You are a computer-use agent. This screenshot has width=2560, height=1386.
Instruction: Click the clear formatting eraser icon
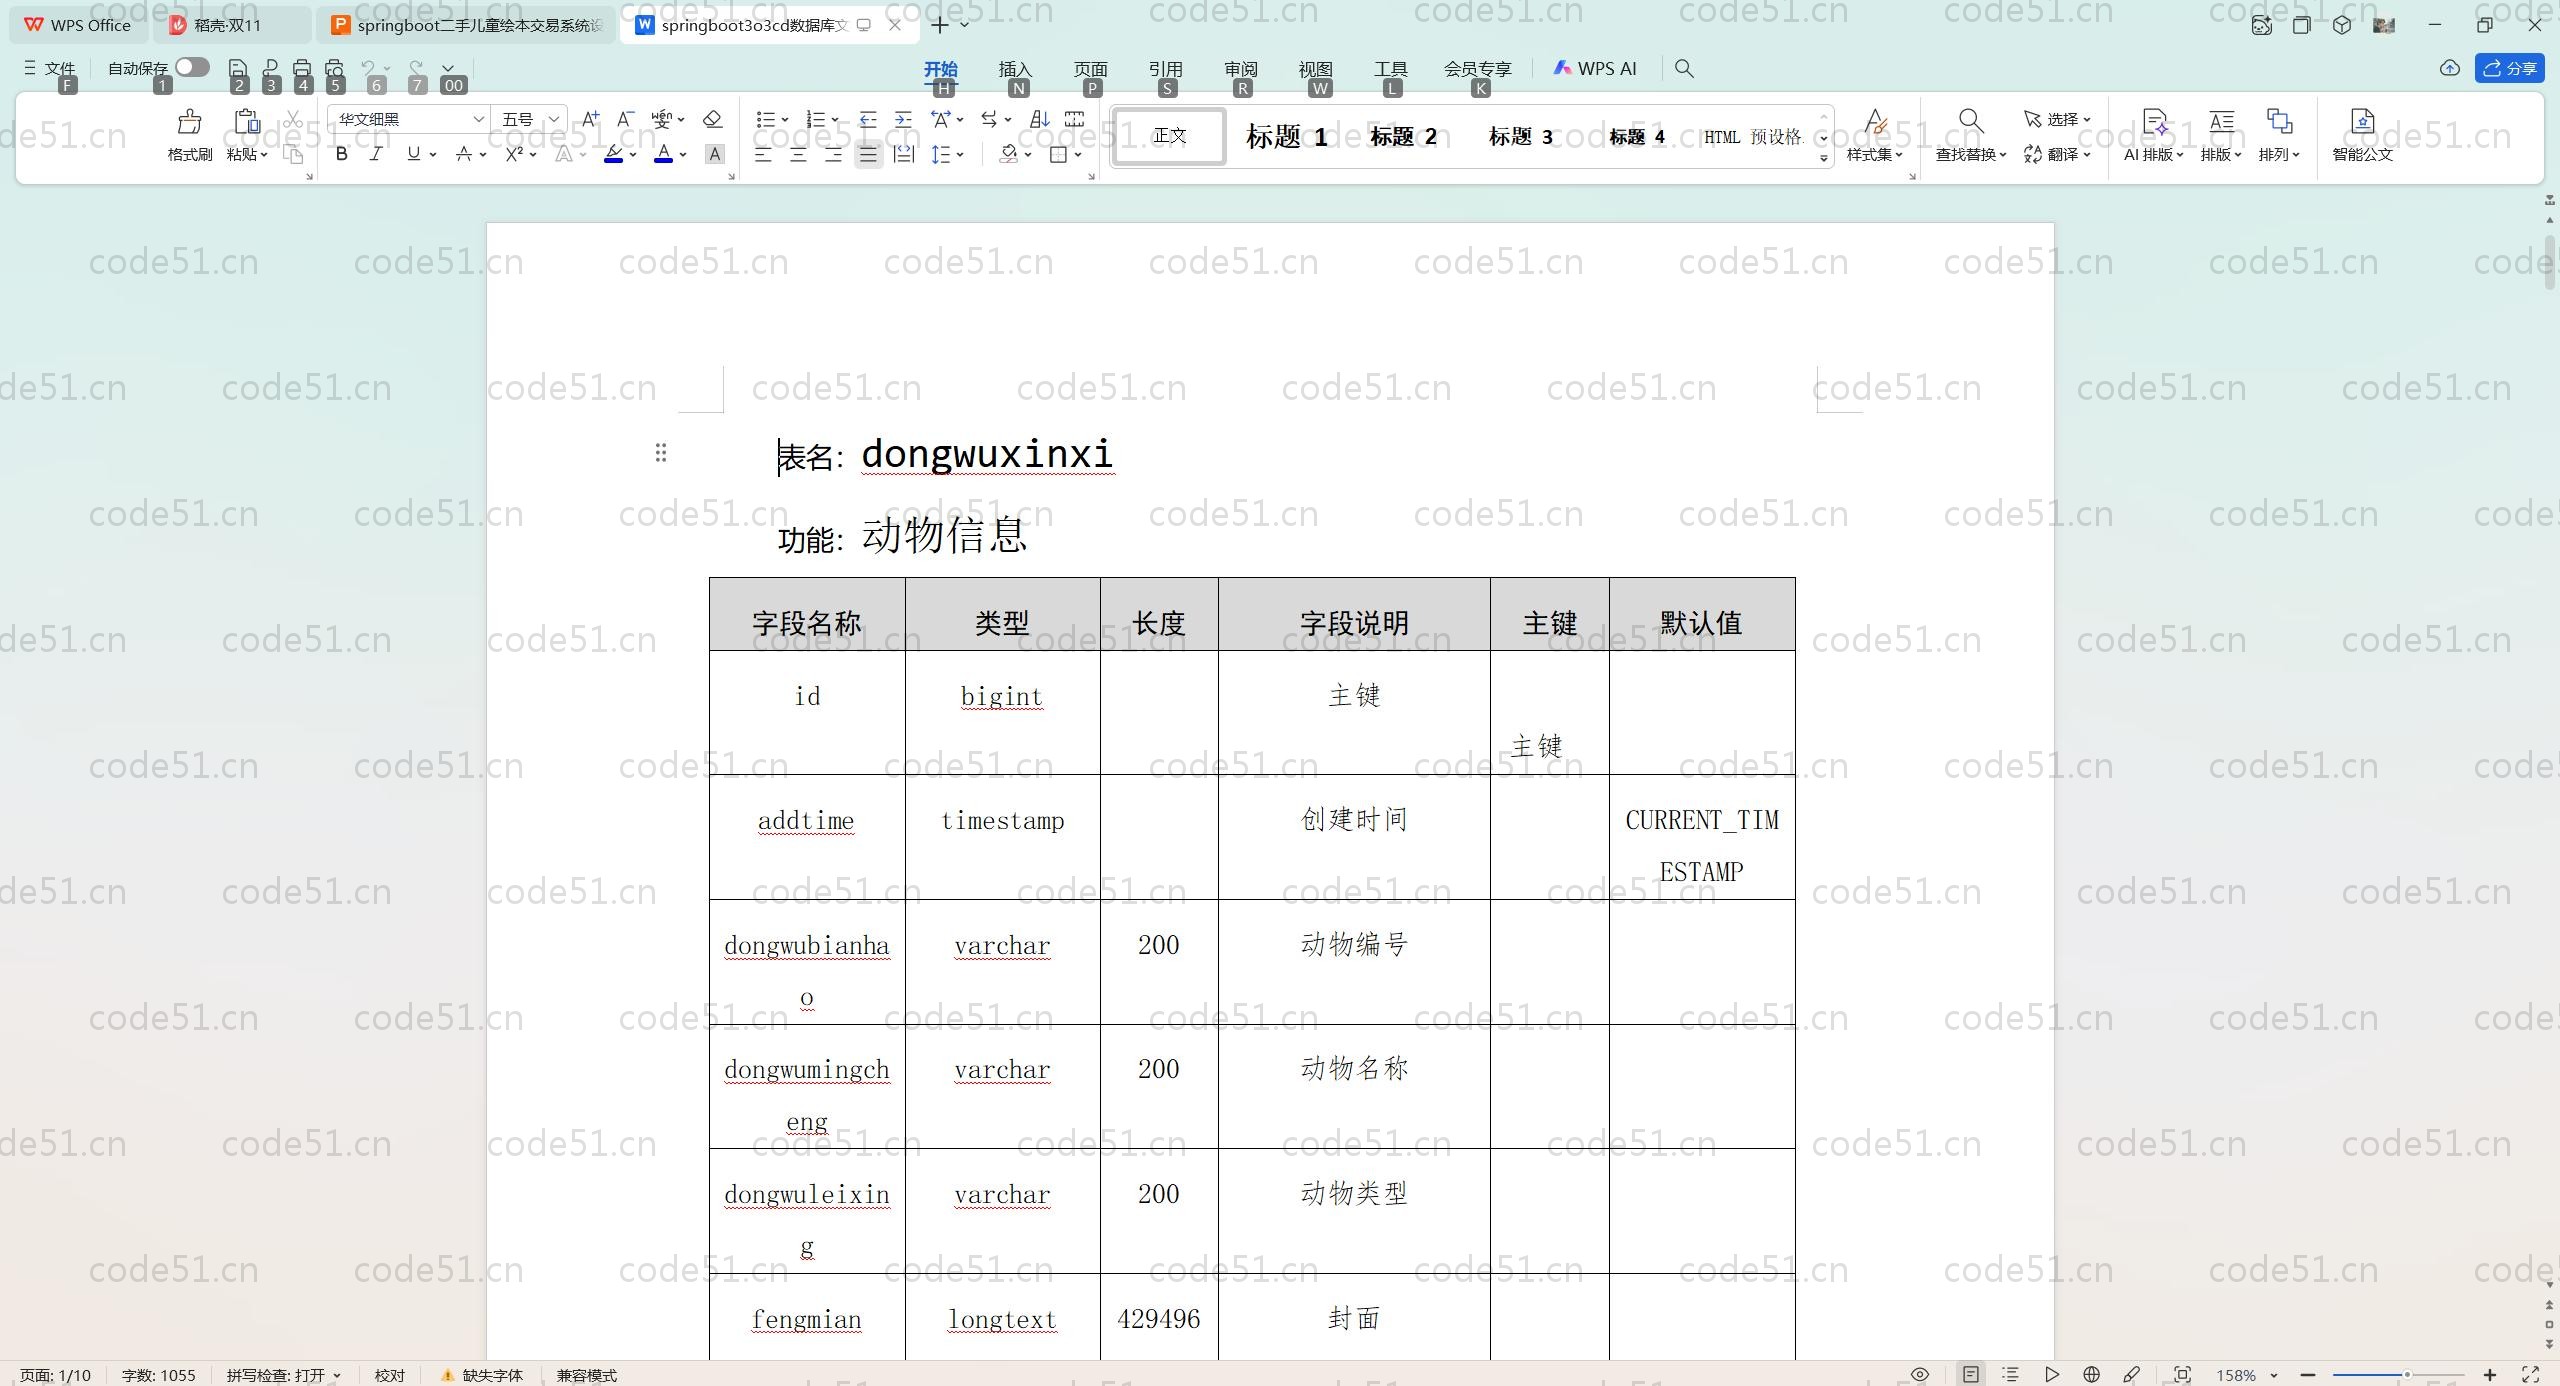pyautogui.click(x=712, y=119)
